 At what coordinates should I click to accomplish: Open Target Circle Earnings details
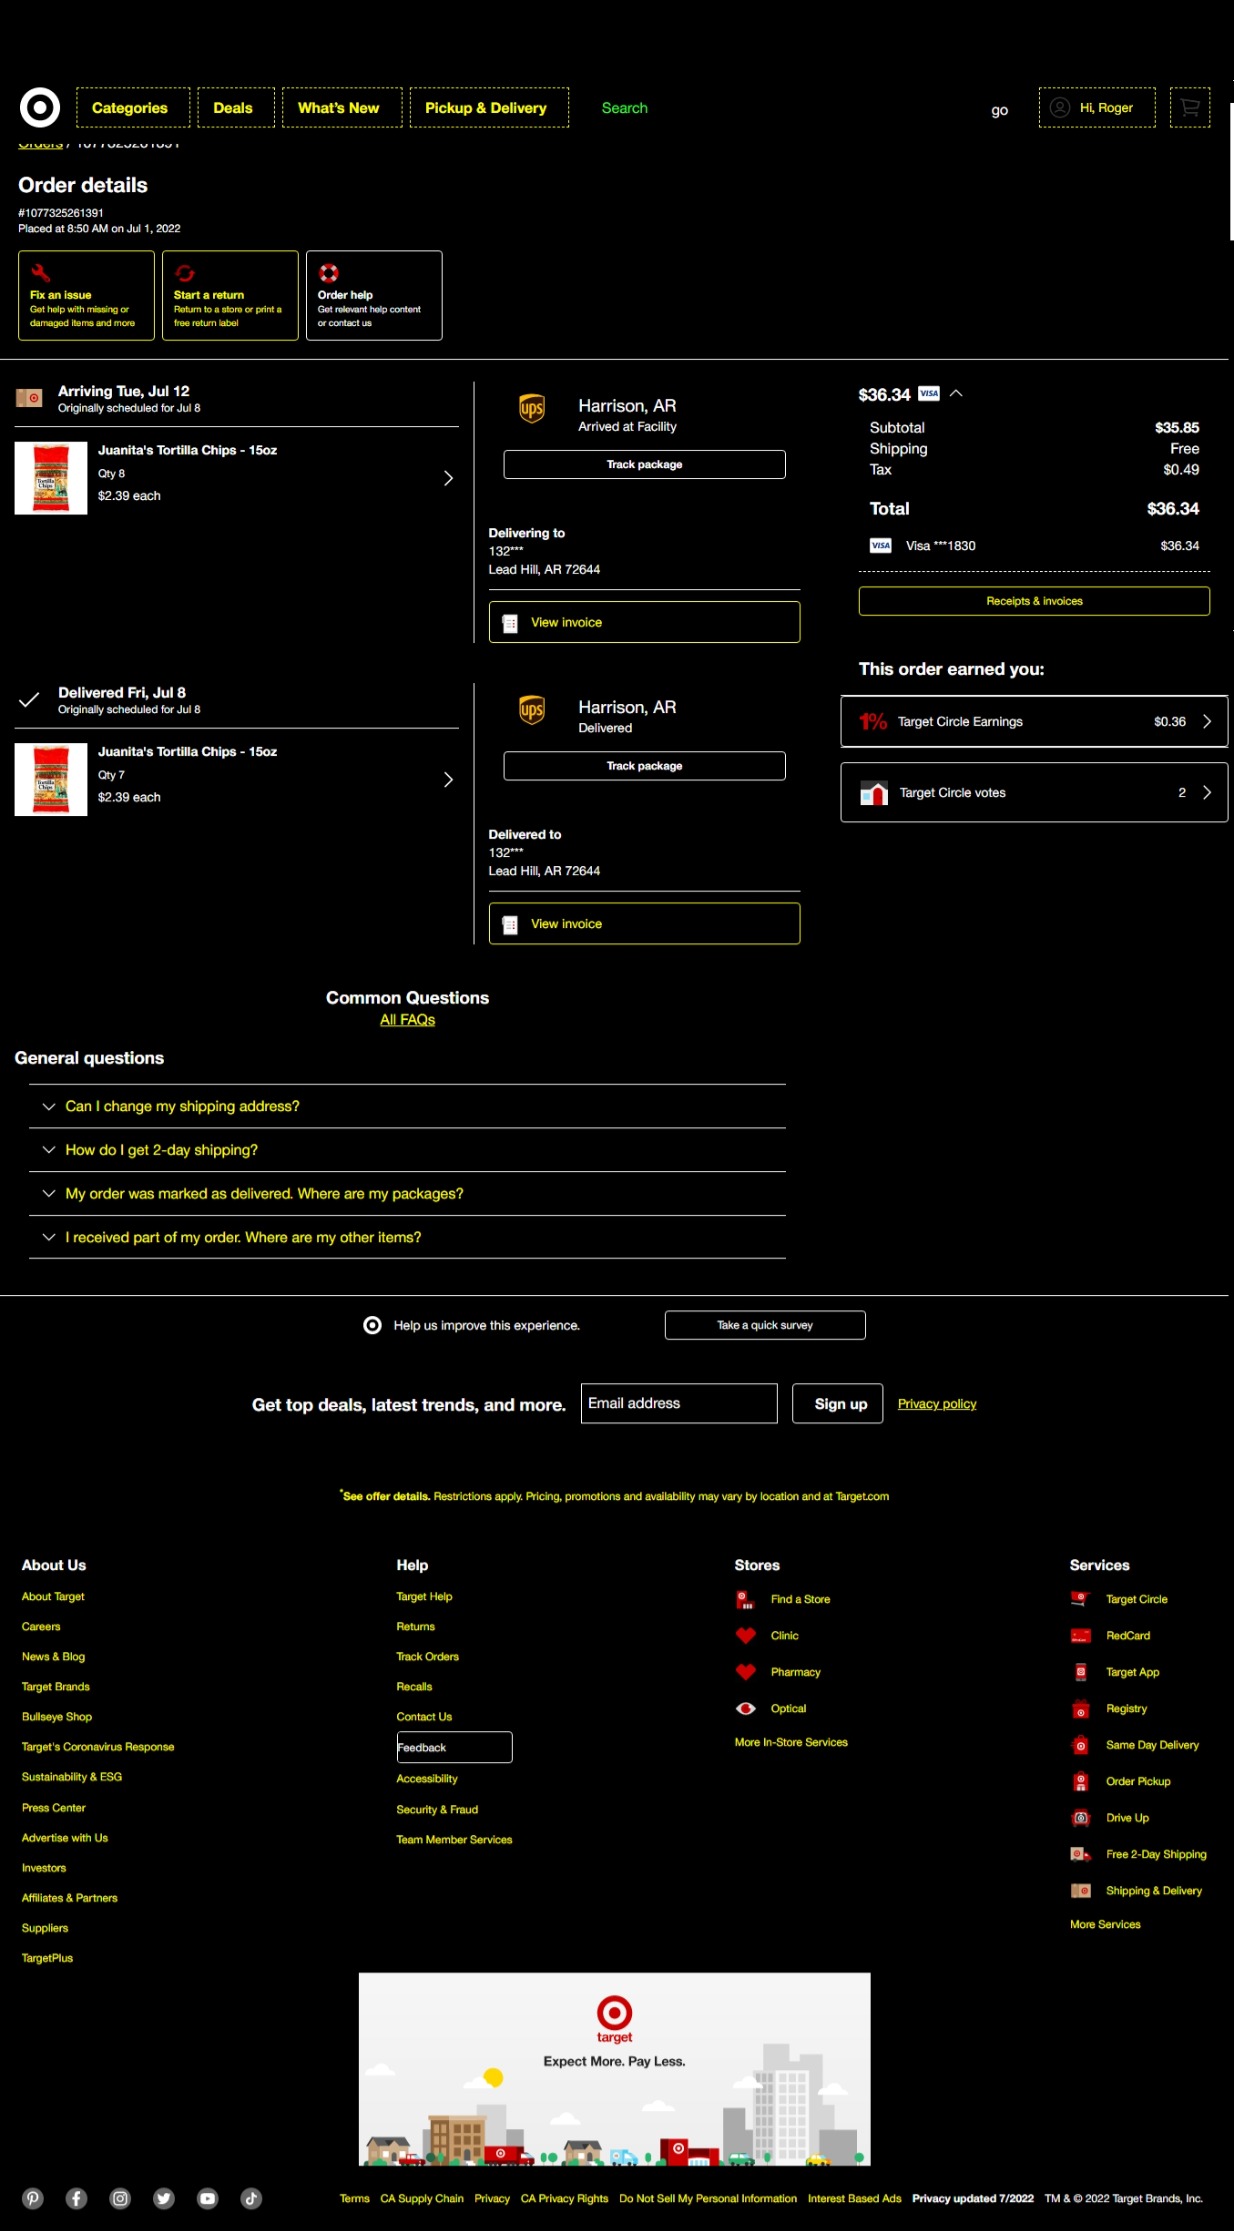tap(1034, 722)
